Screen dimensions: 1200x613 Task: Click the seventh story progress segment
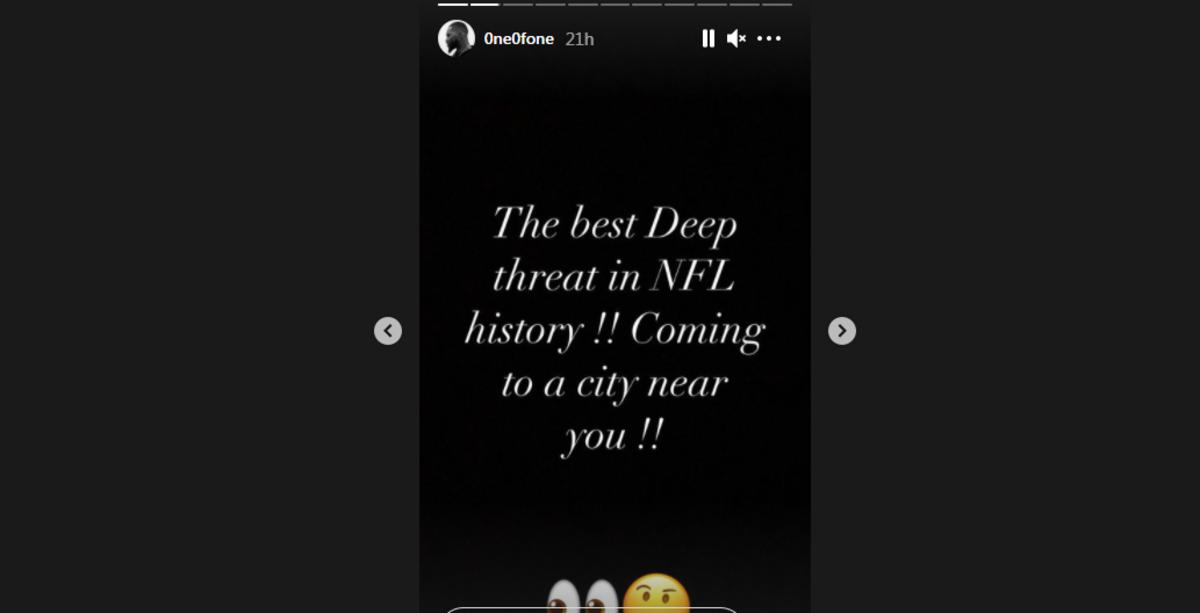[647, 4]
